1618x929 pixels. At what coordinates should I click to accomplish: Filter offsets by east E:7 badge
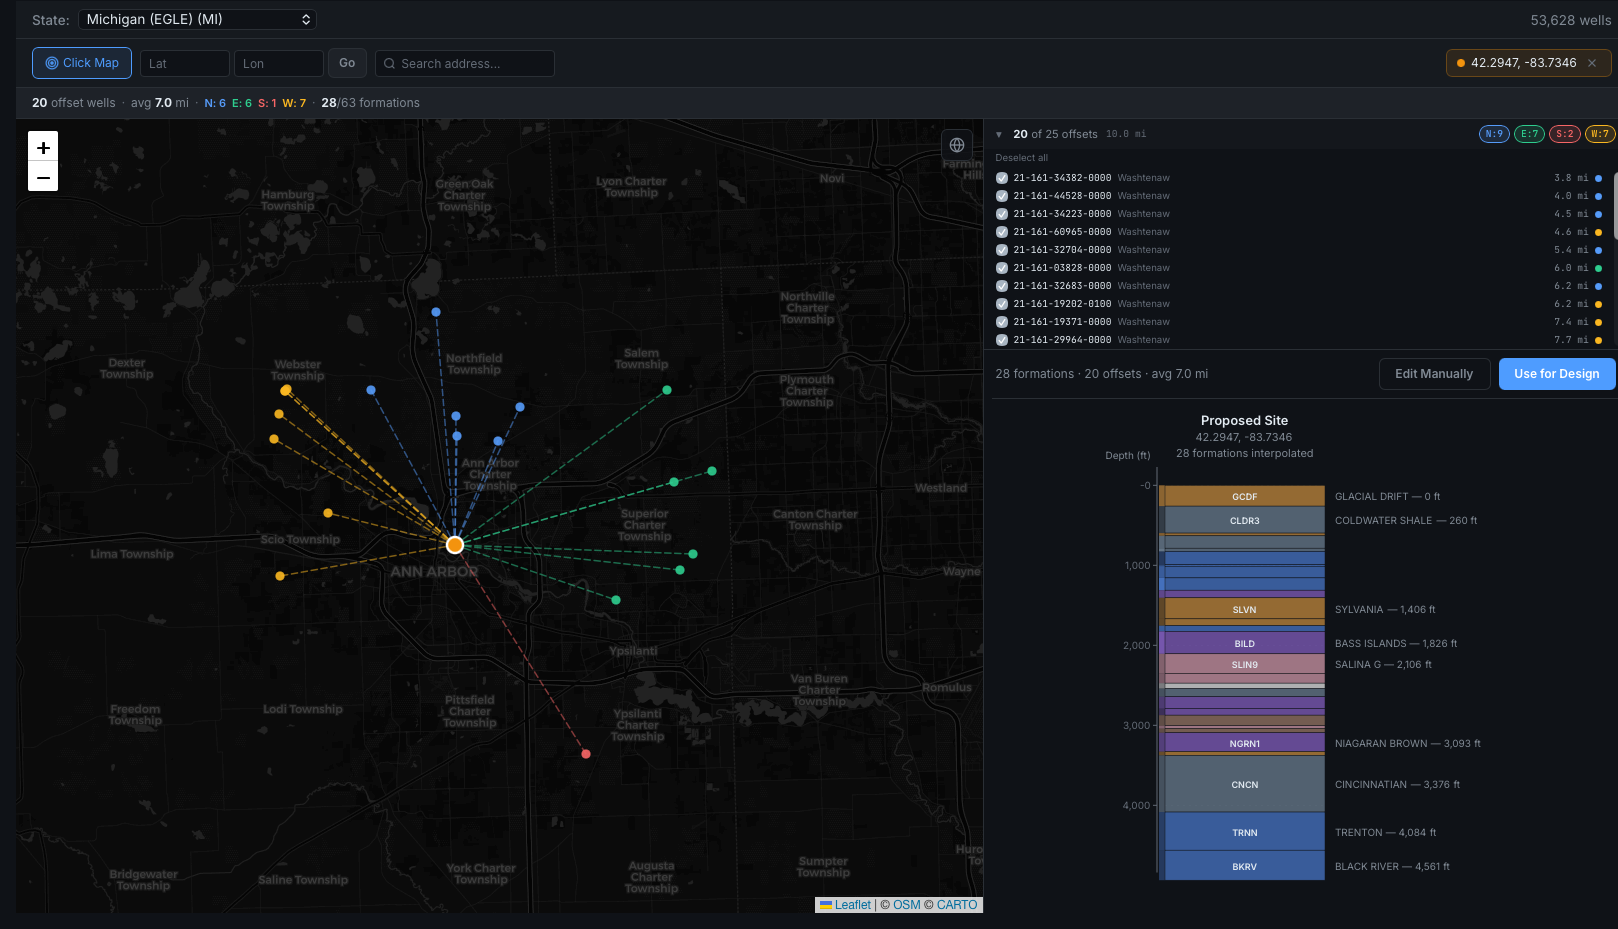click(x=1529, y=134)
